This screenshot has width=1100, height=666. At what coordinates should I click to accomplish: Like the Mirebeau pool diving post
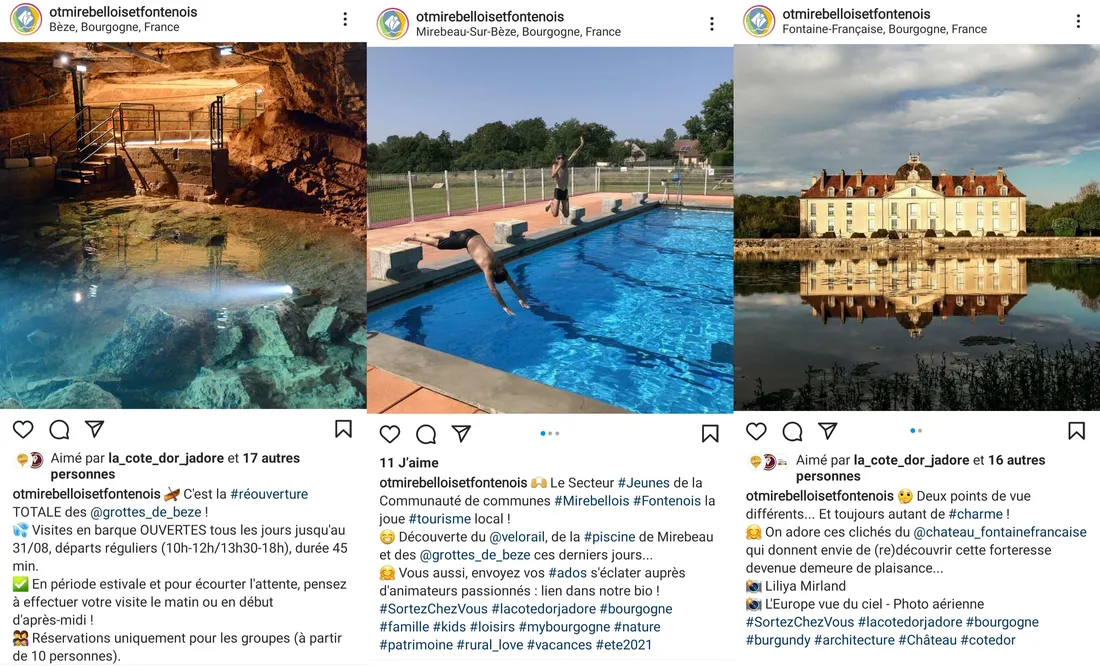click(390, 434)
